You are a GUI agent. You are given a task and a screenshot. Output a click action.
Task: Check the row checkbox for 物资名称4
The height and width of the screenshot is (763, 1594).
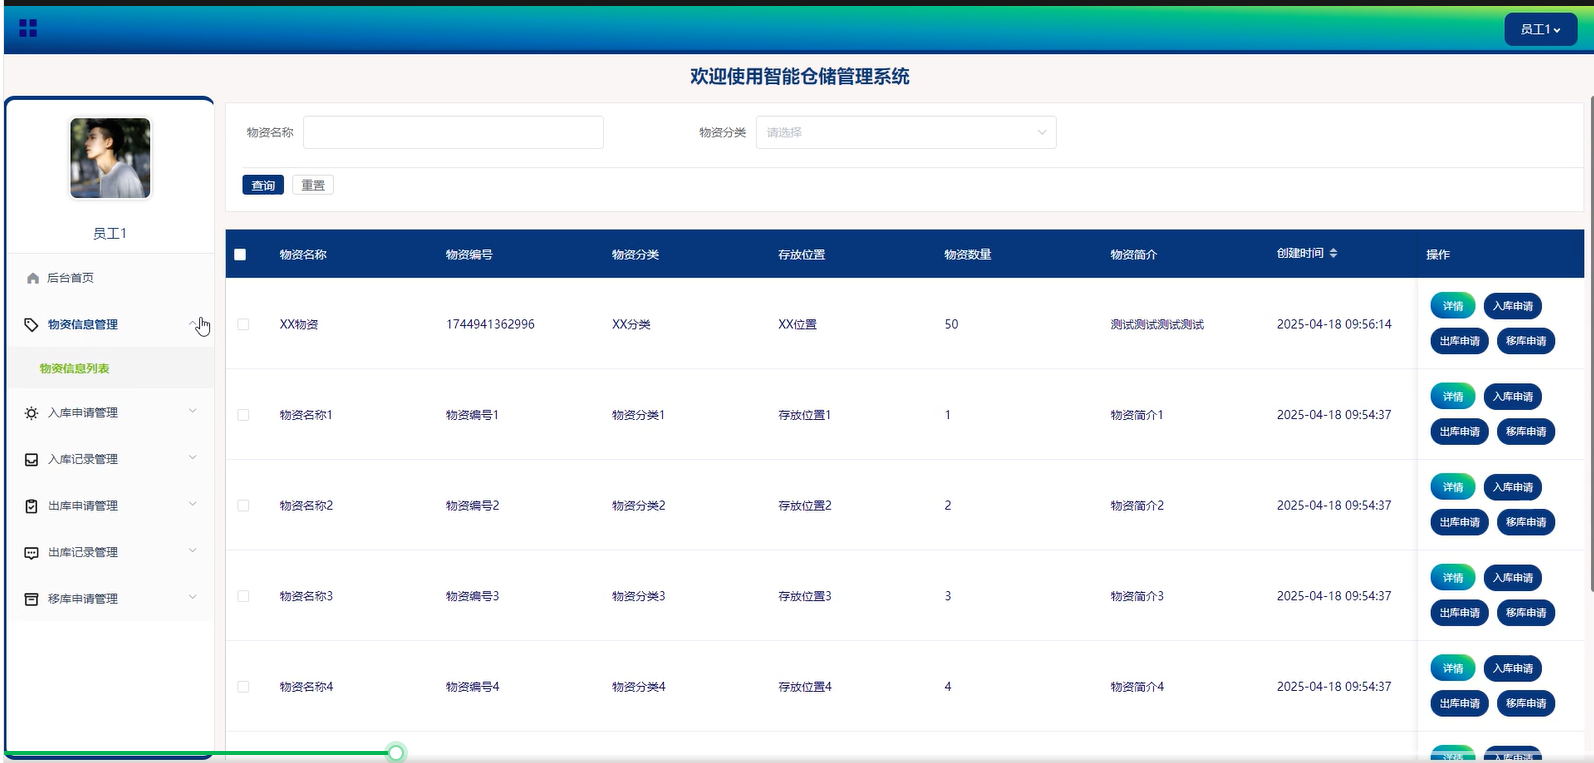pyautogui.click(x=243, y=687)
